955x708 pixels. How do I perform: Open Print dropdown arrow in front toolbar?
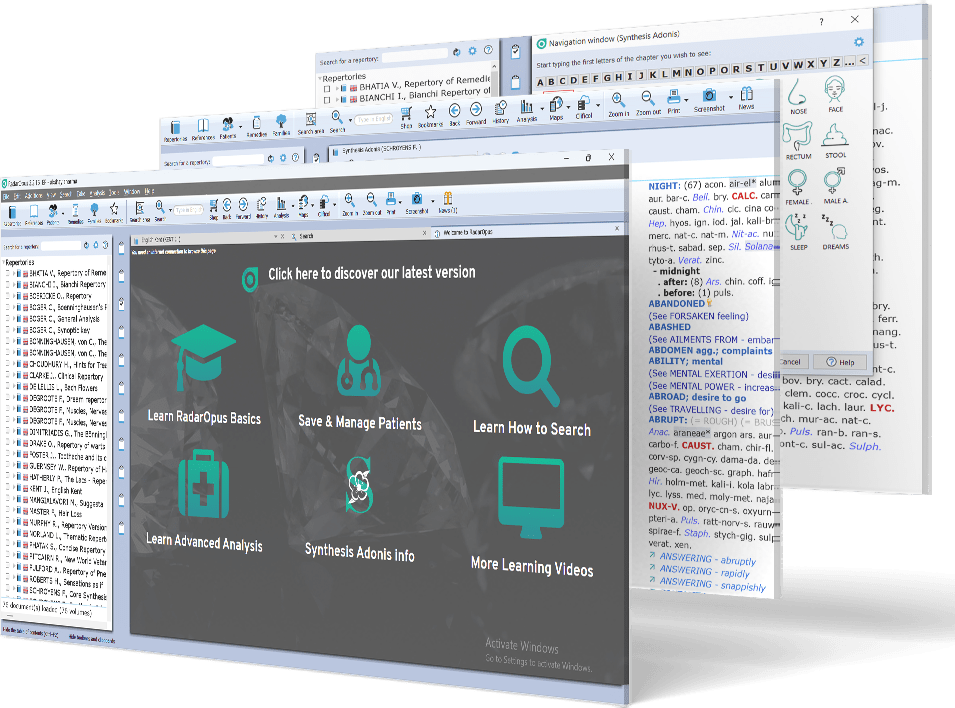pyautogui.click(x=400, y=201)
